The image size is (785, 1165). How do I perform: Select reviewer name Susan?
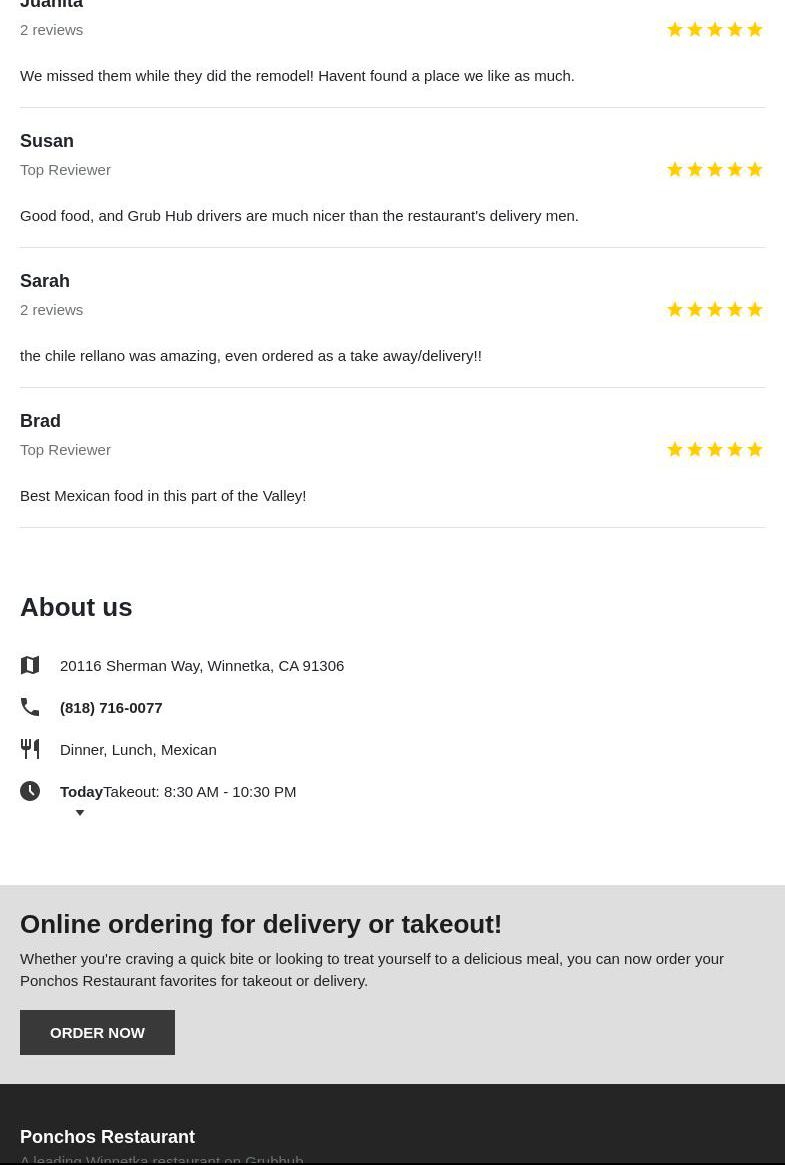pos(47,141)
